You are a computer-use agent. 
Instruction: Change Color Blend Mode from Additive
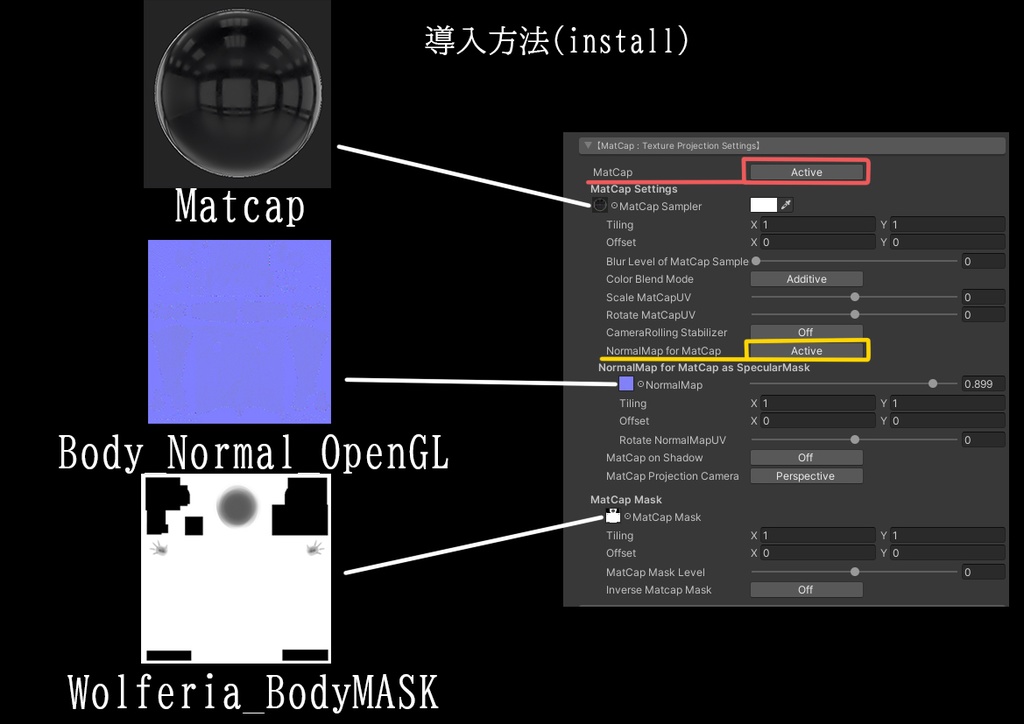(x=806, y=278)
